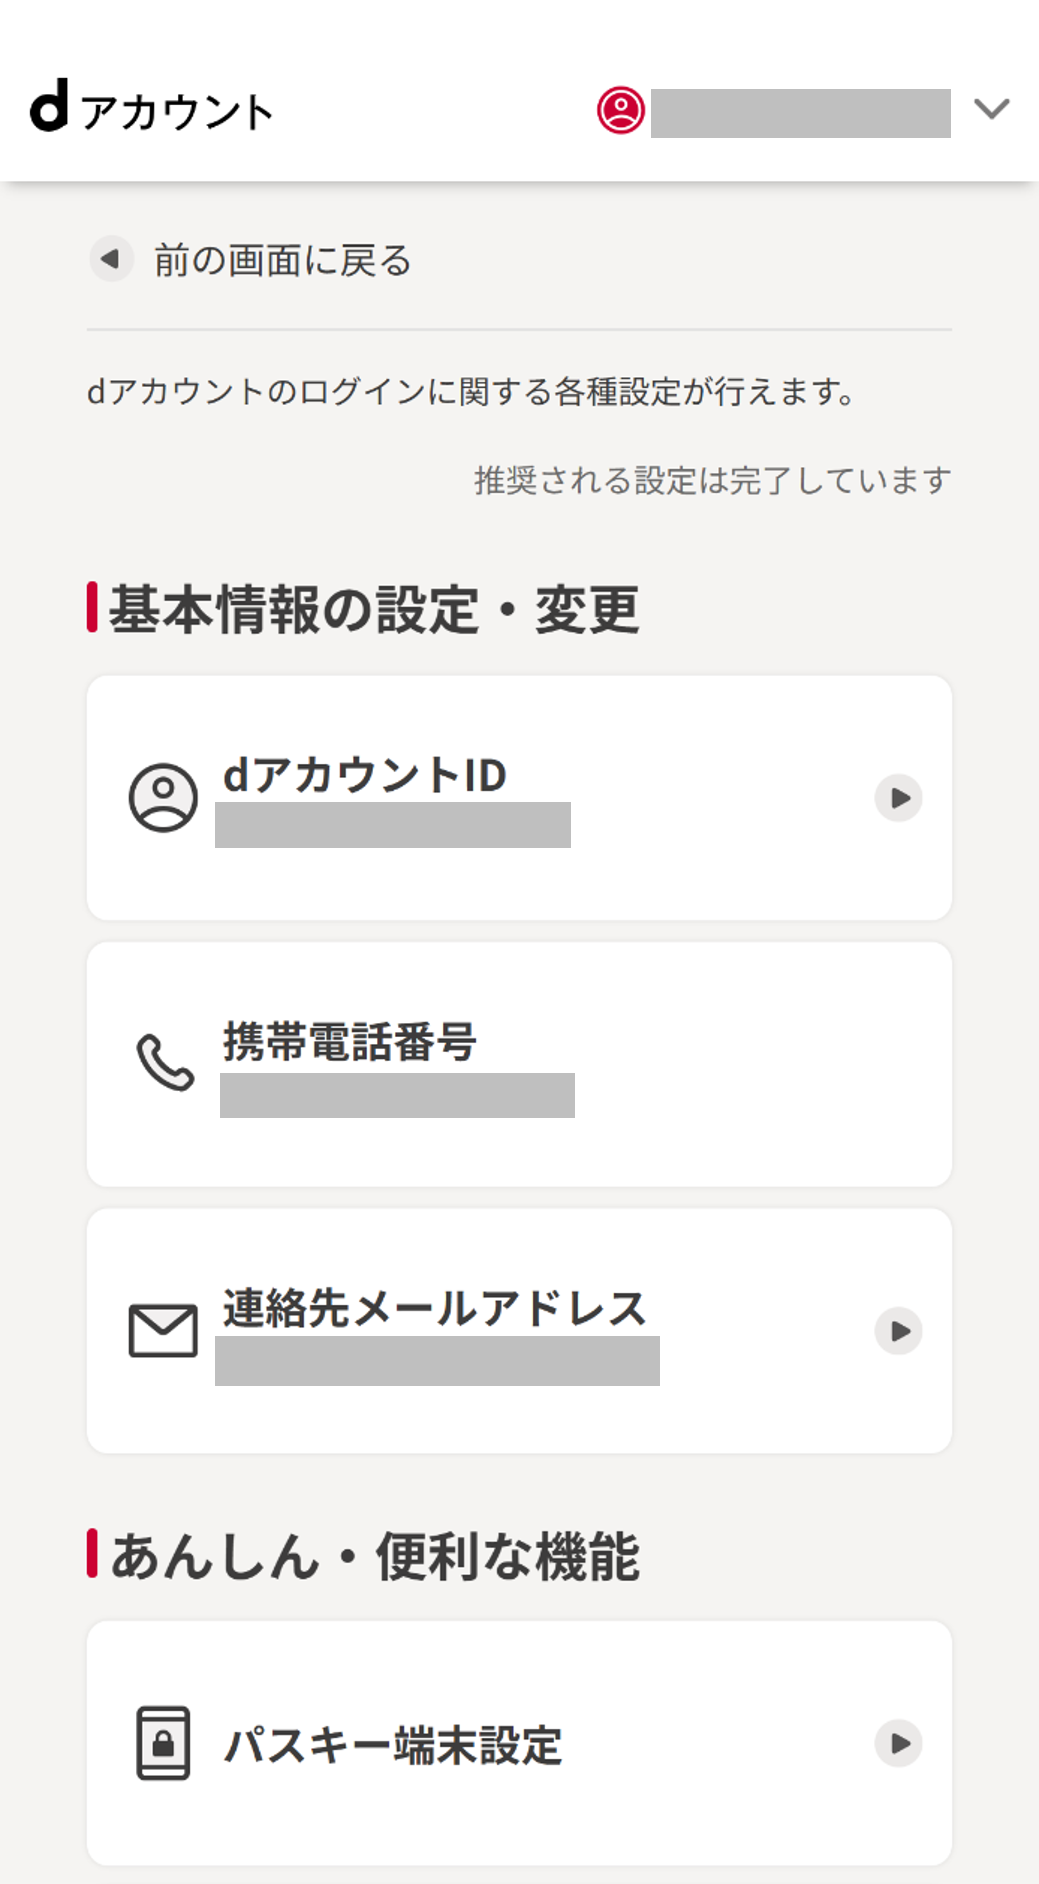Open the 携帯電話番号 settings card
The height and width of the screenshot is (1884, 1039).
[x=520, y=1063]
